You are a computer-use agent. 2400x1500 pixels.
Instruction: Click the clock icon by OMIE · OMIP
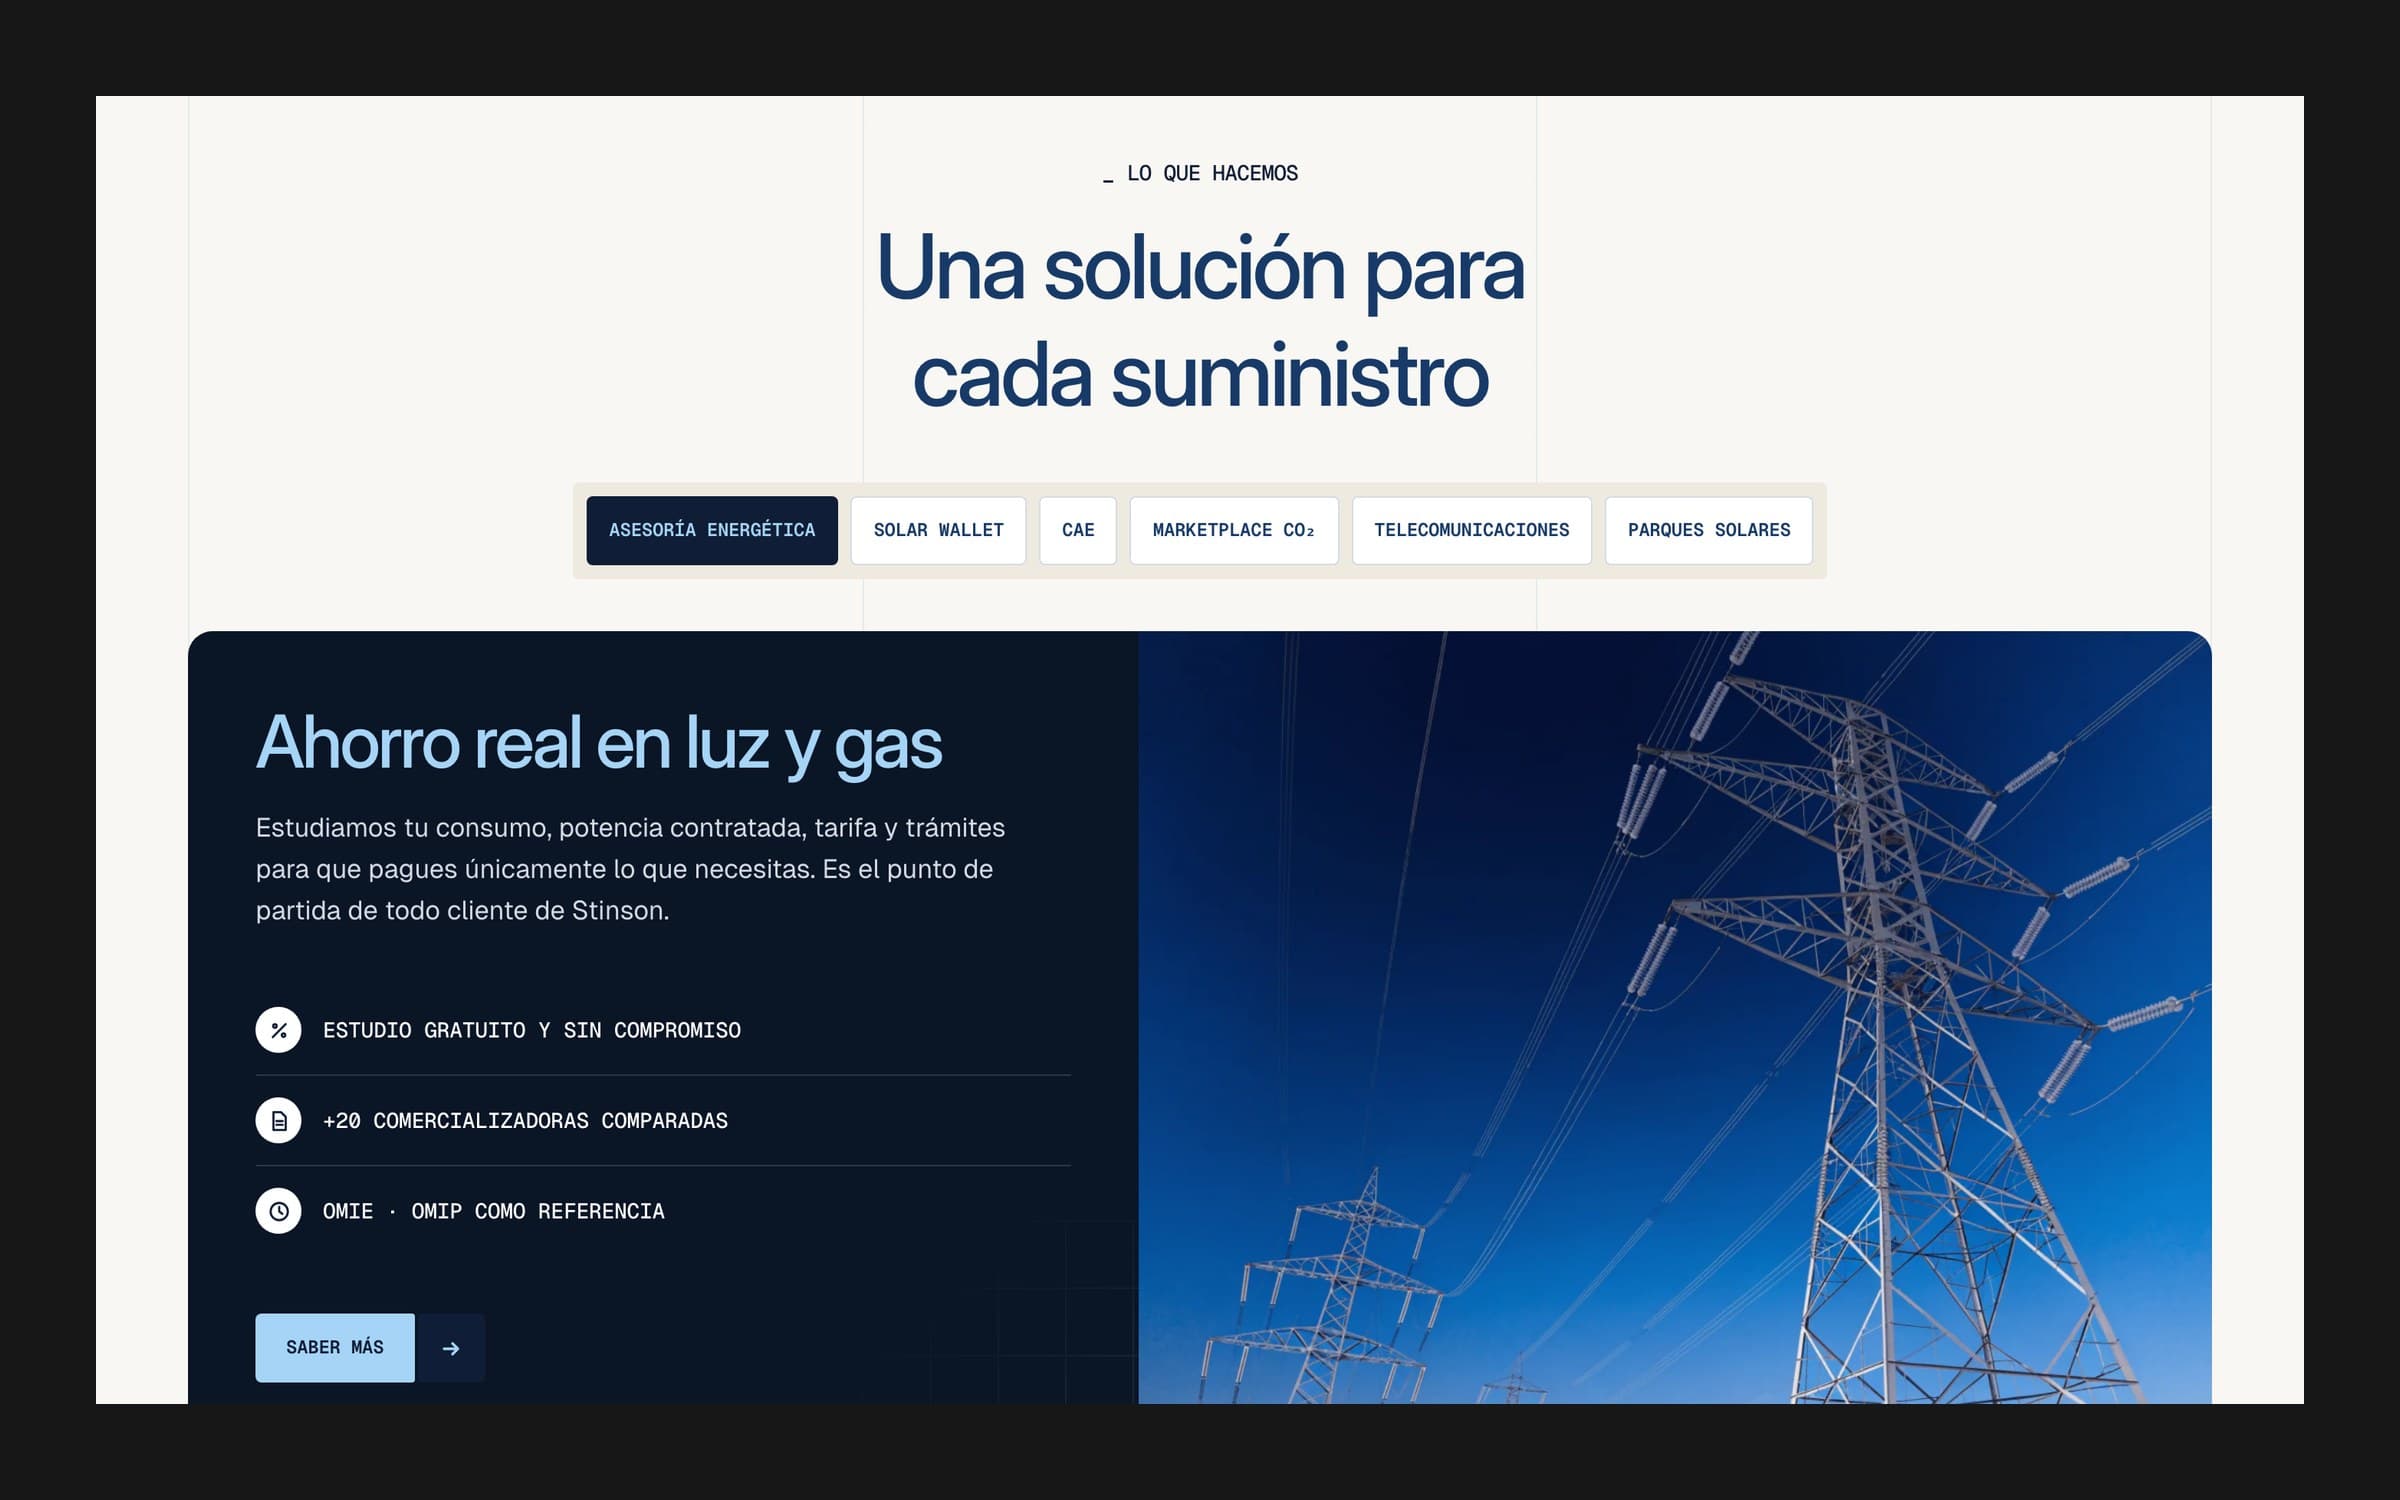click(x=278, y=1211)
